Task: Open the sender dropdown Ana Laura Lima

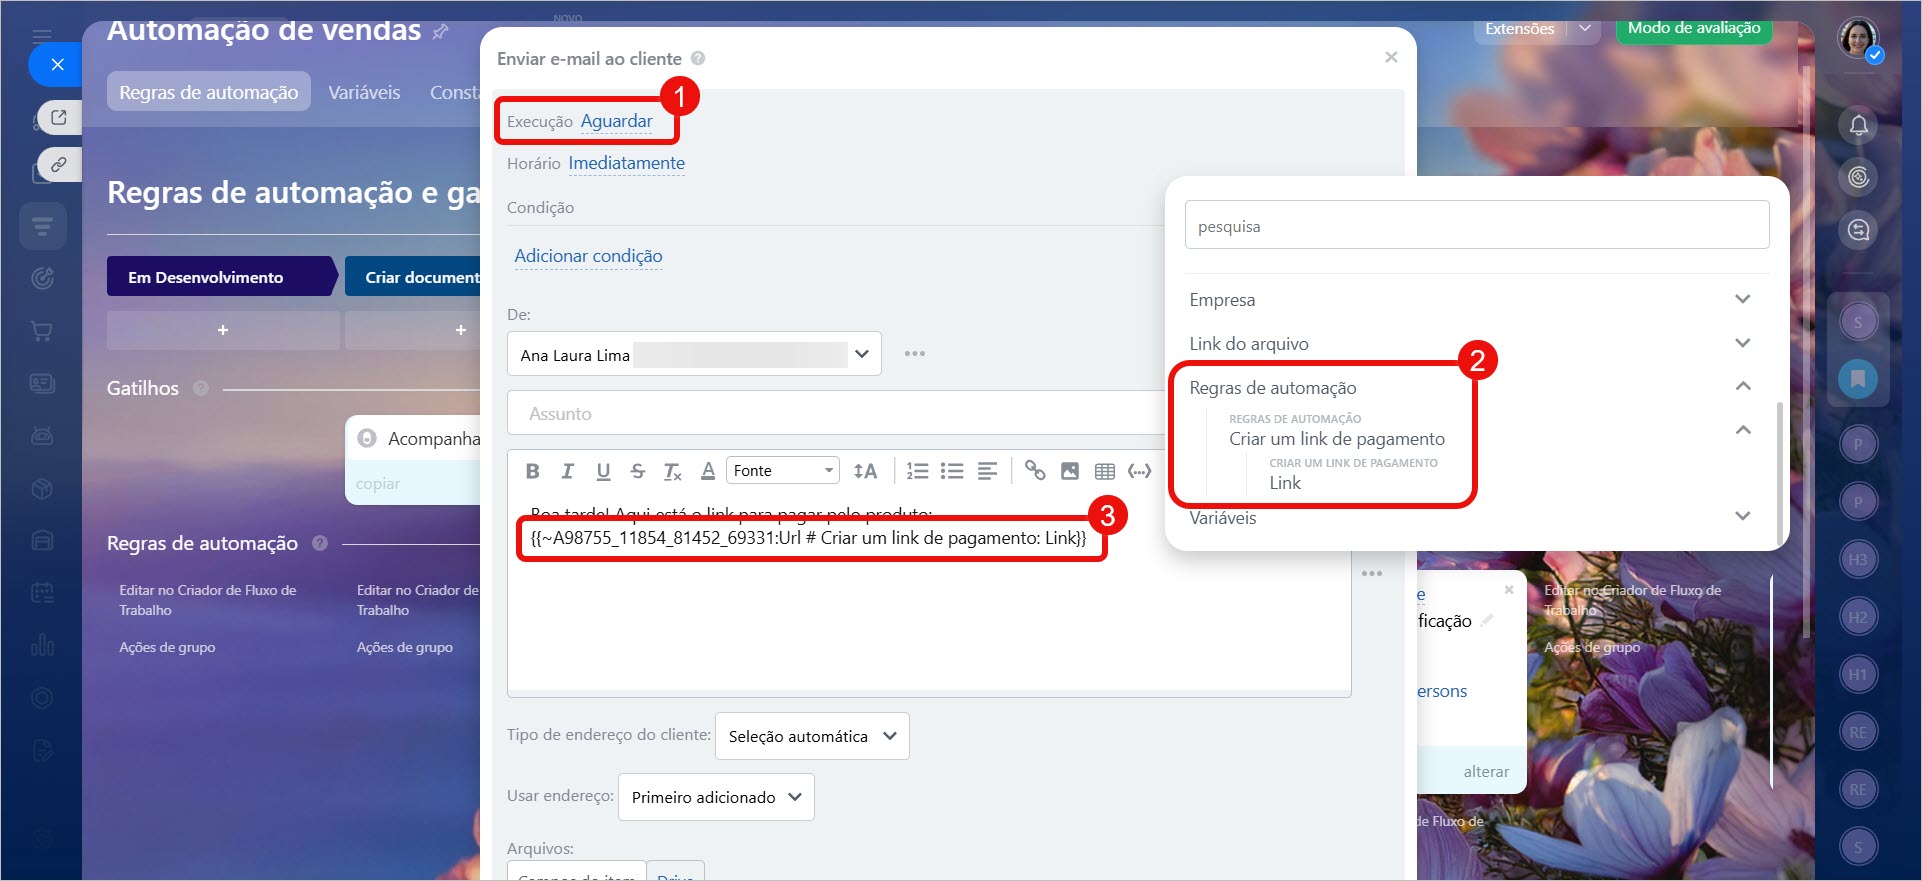Action: click(x=693, y=354)
